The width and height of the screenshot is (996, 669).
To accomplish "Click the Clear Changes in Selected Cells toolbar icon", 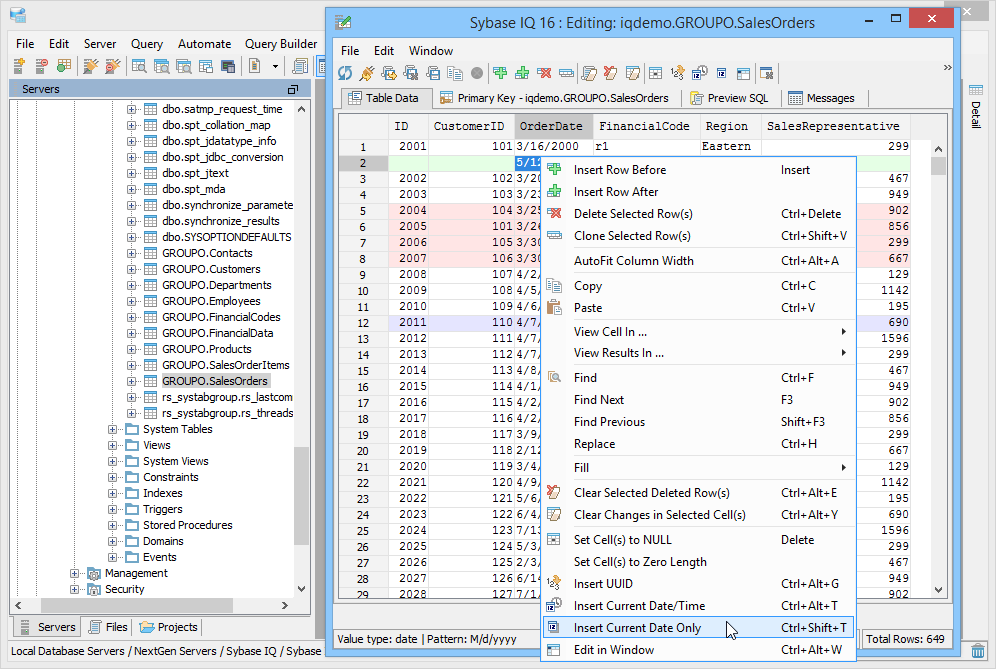I will [x=632, y=73].
